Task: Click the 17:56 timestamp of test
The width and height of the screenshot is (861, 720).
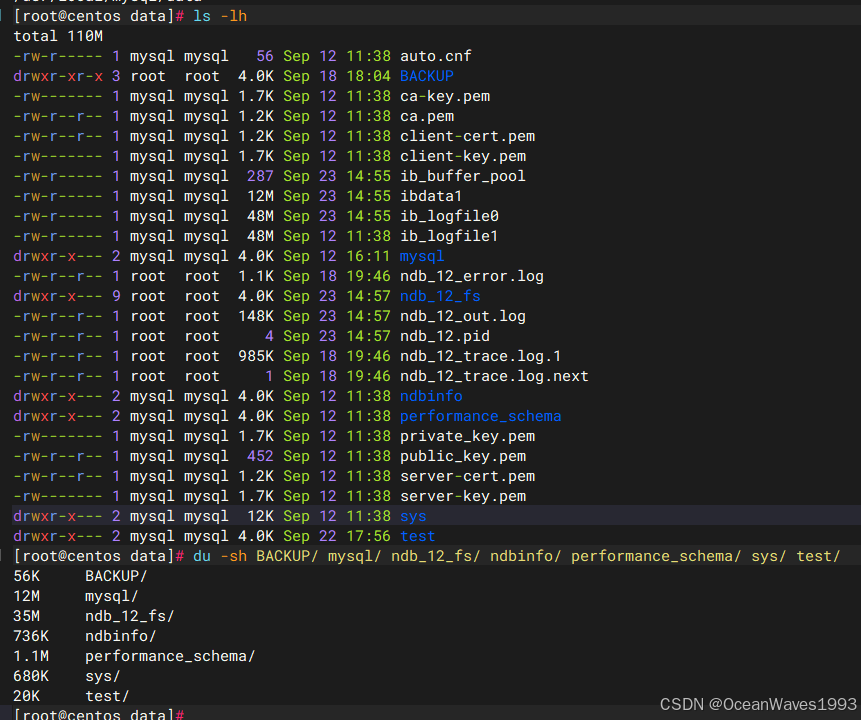Action: [368, 536]
